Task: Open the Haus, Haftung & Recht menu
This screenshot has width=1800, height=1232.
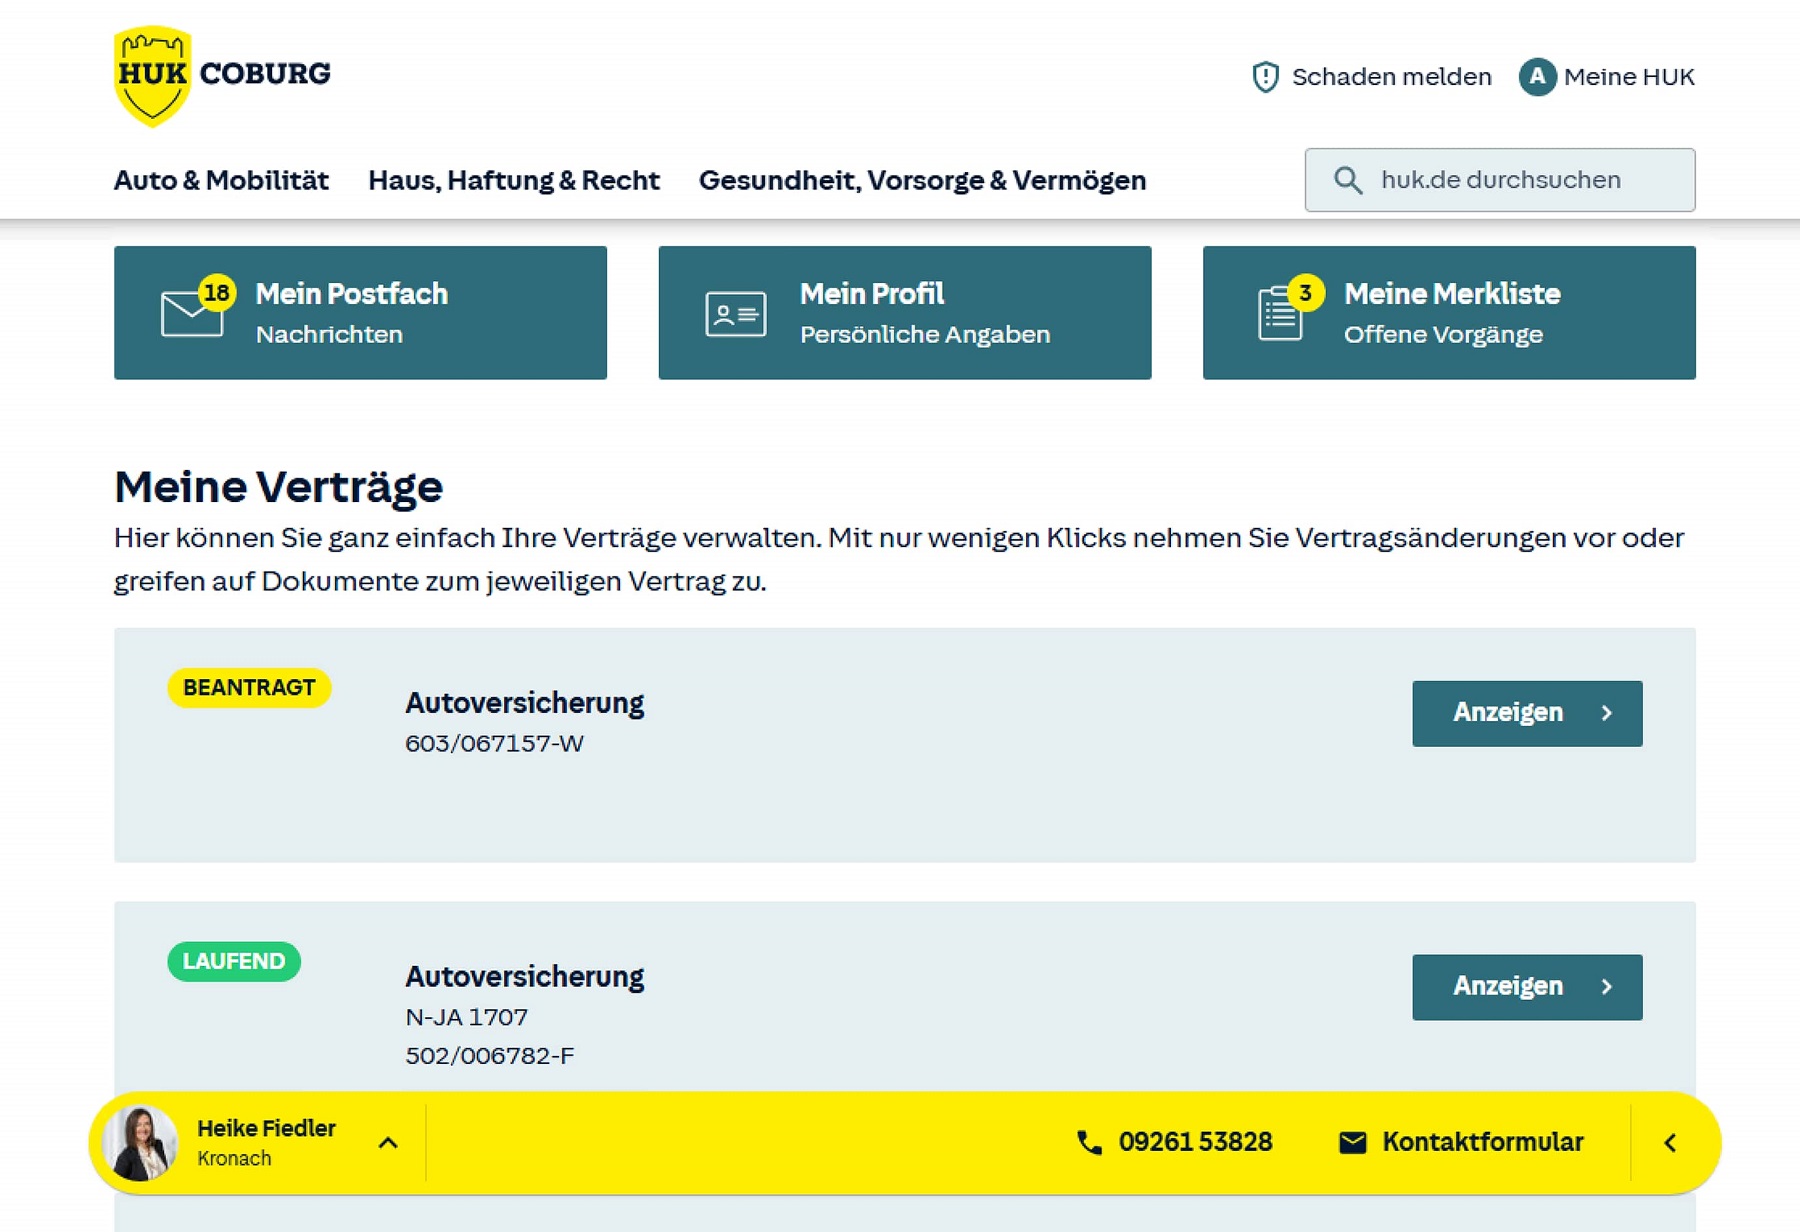Action: 513,180
